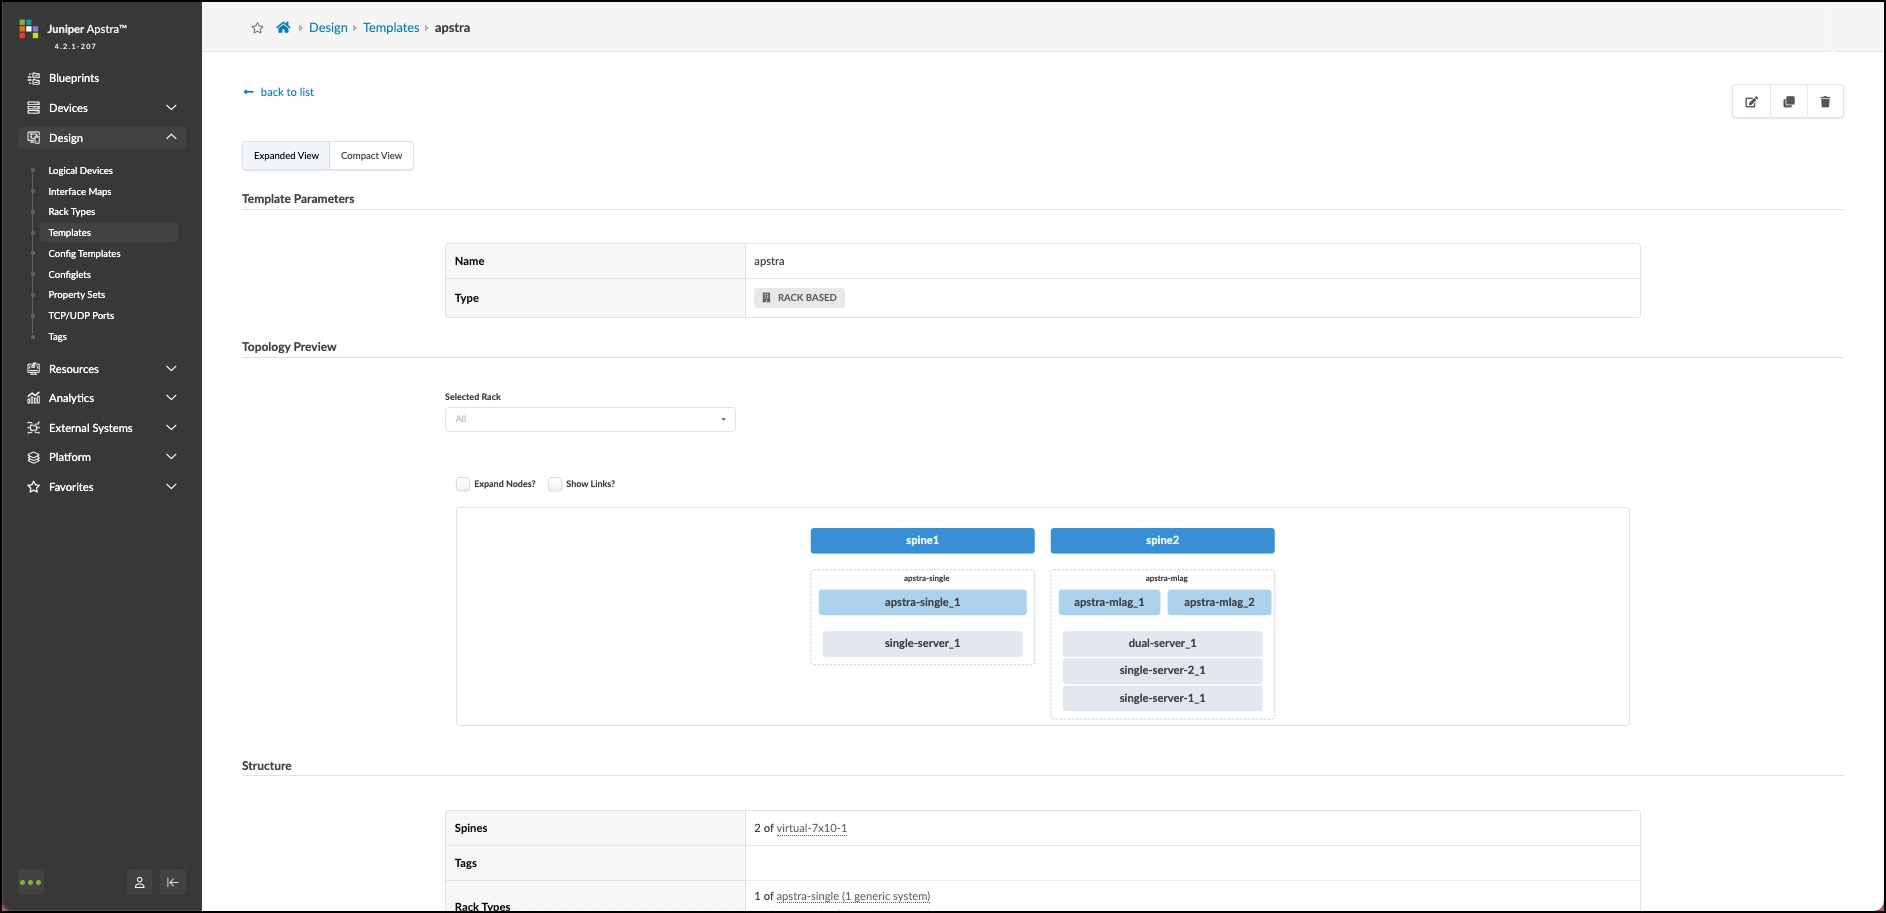
Task: Click the clone template icon
Action: pos(1788,102)
